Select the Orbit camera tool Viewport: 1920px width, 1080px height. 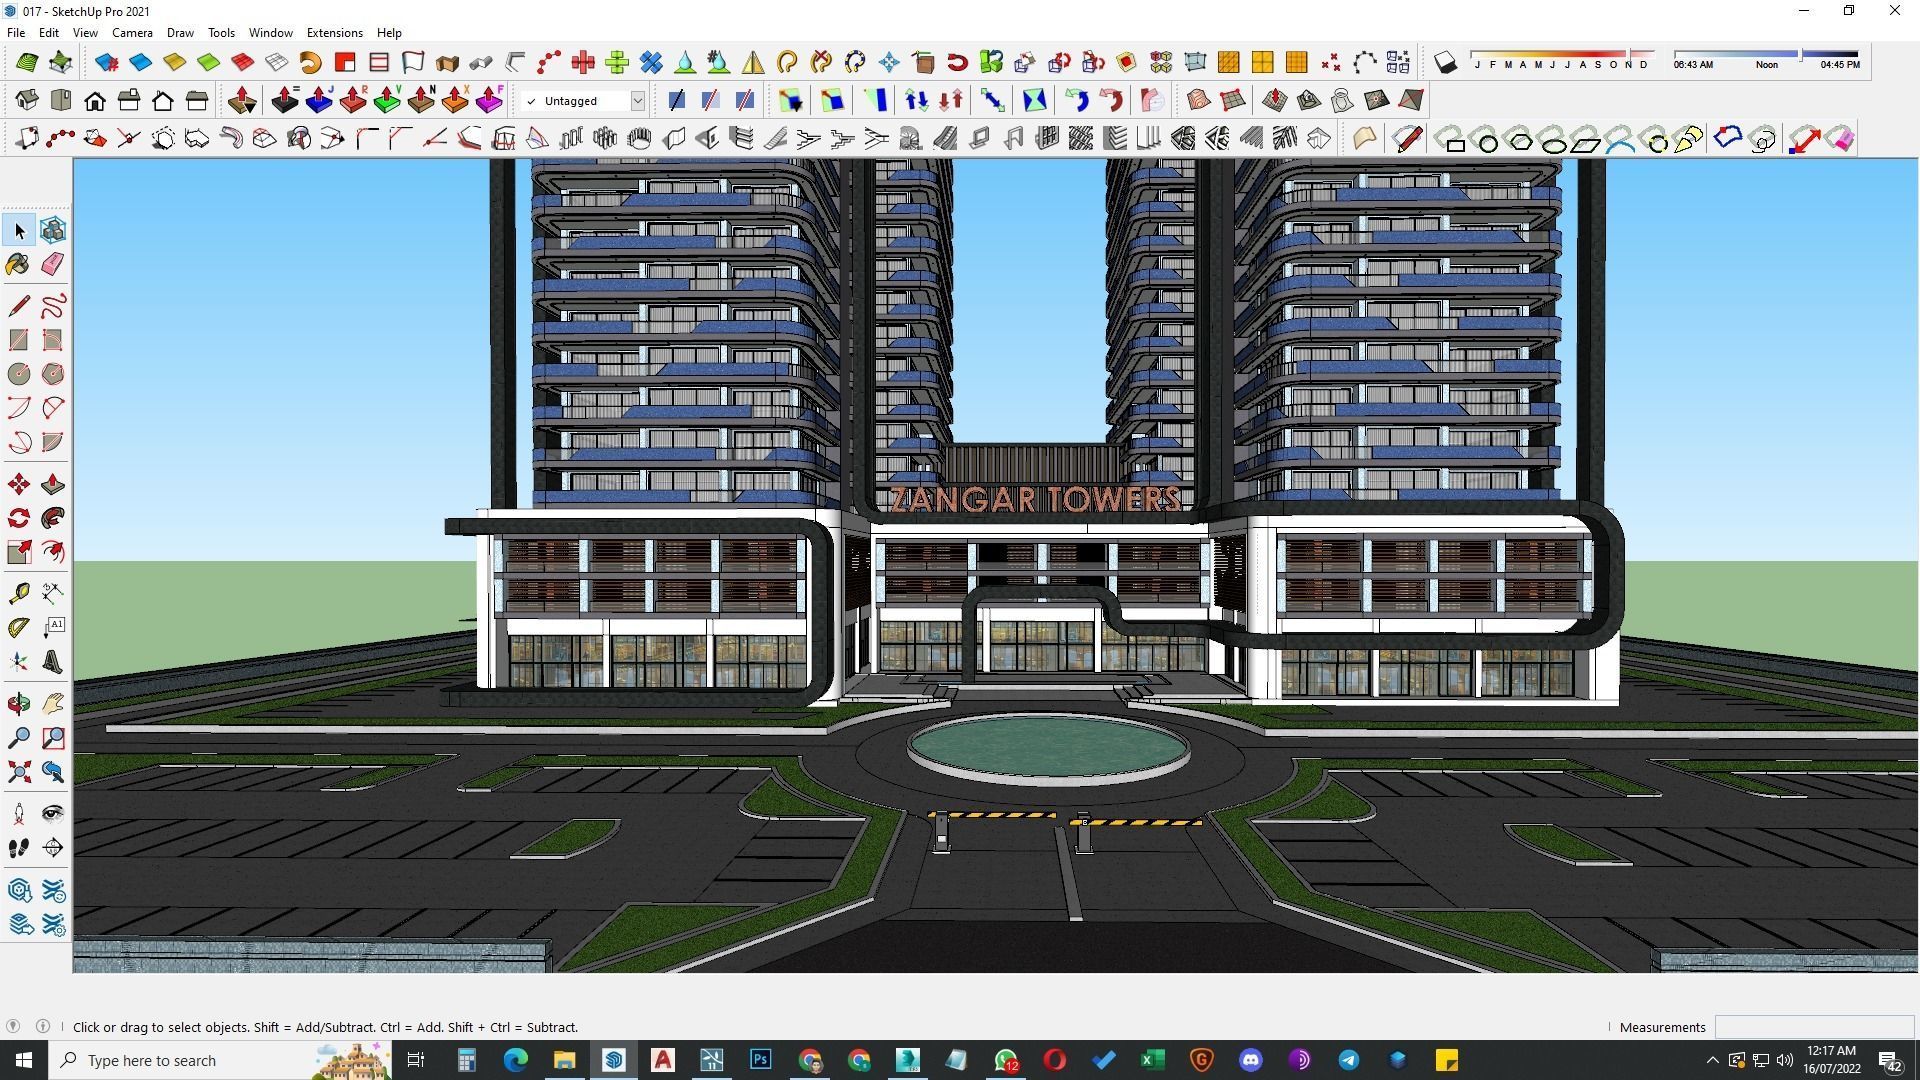19,705
